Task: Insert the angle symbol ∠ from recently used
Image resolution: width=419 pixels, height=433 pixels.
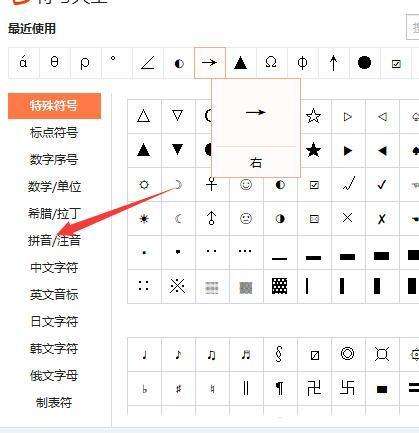Action: [148, 63]
